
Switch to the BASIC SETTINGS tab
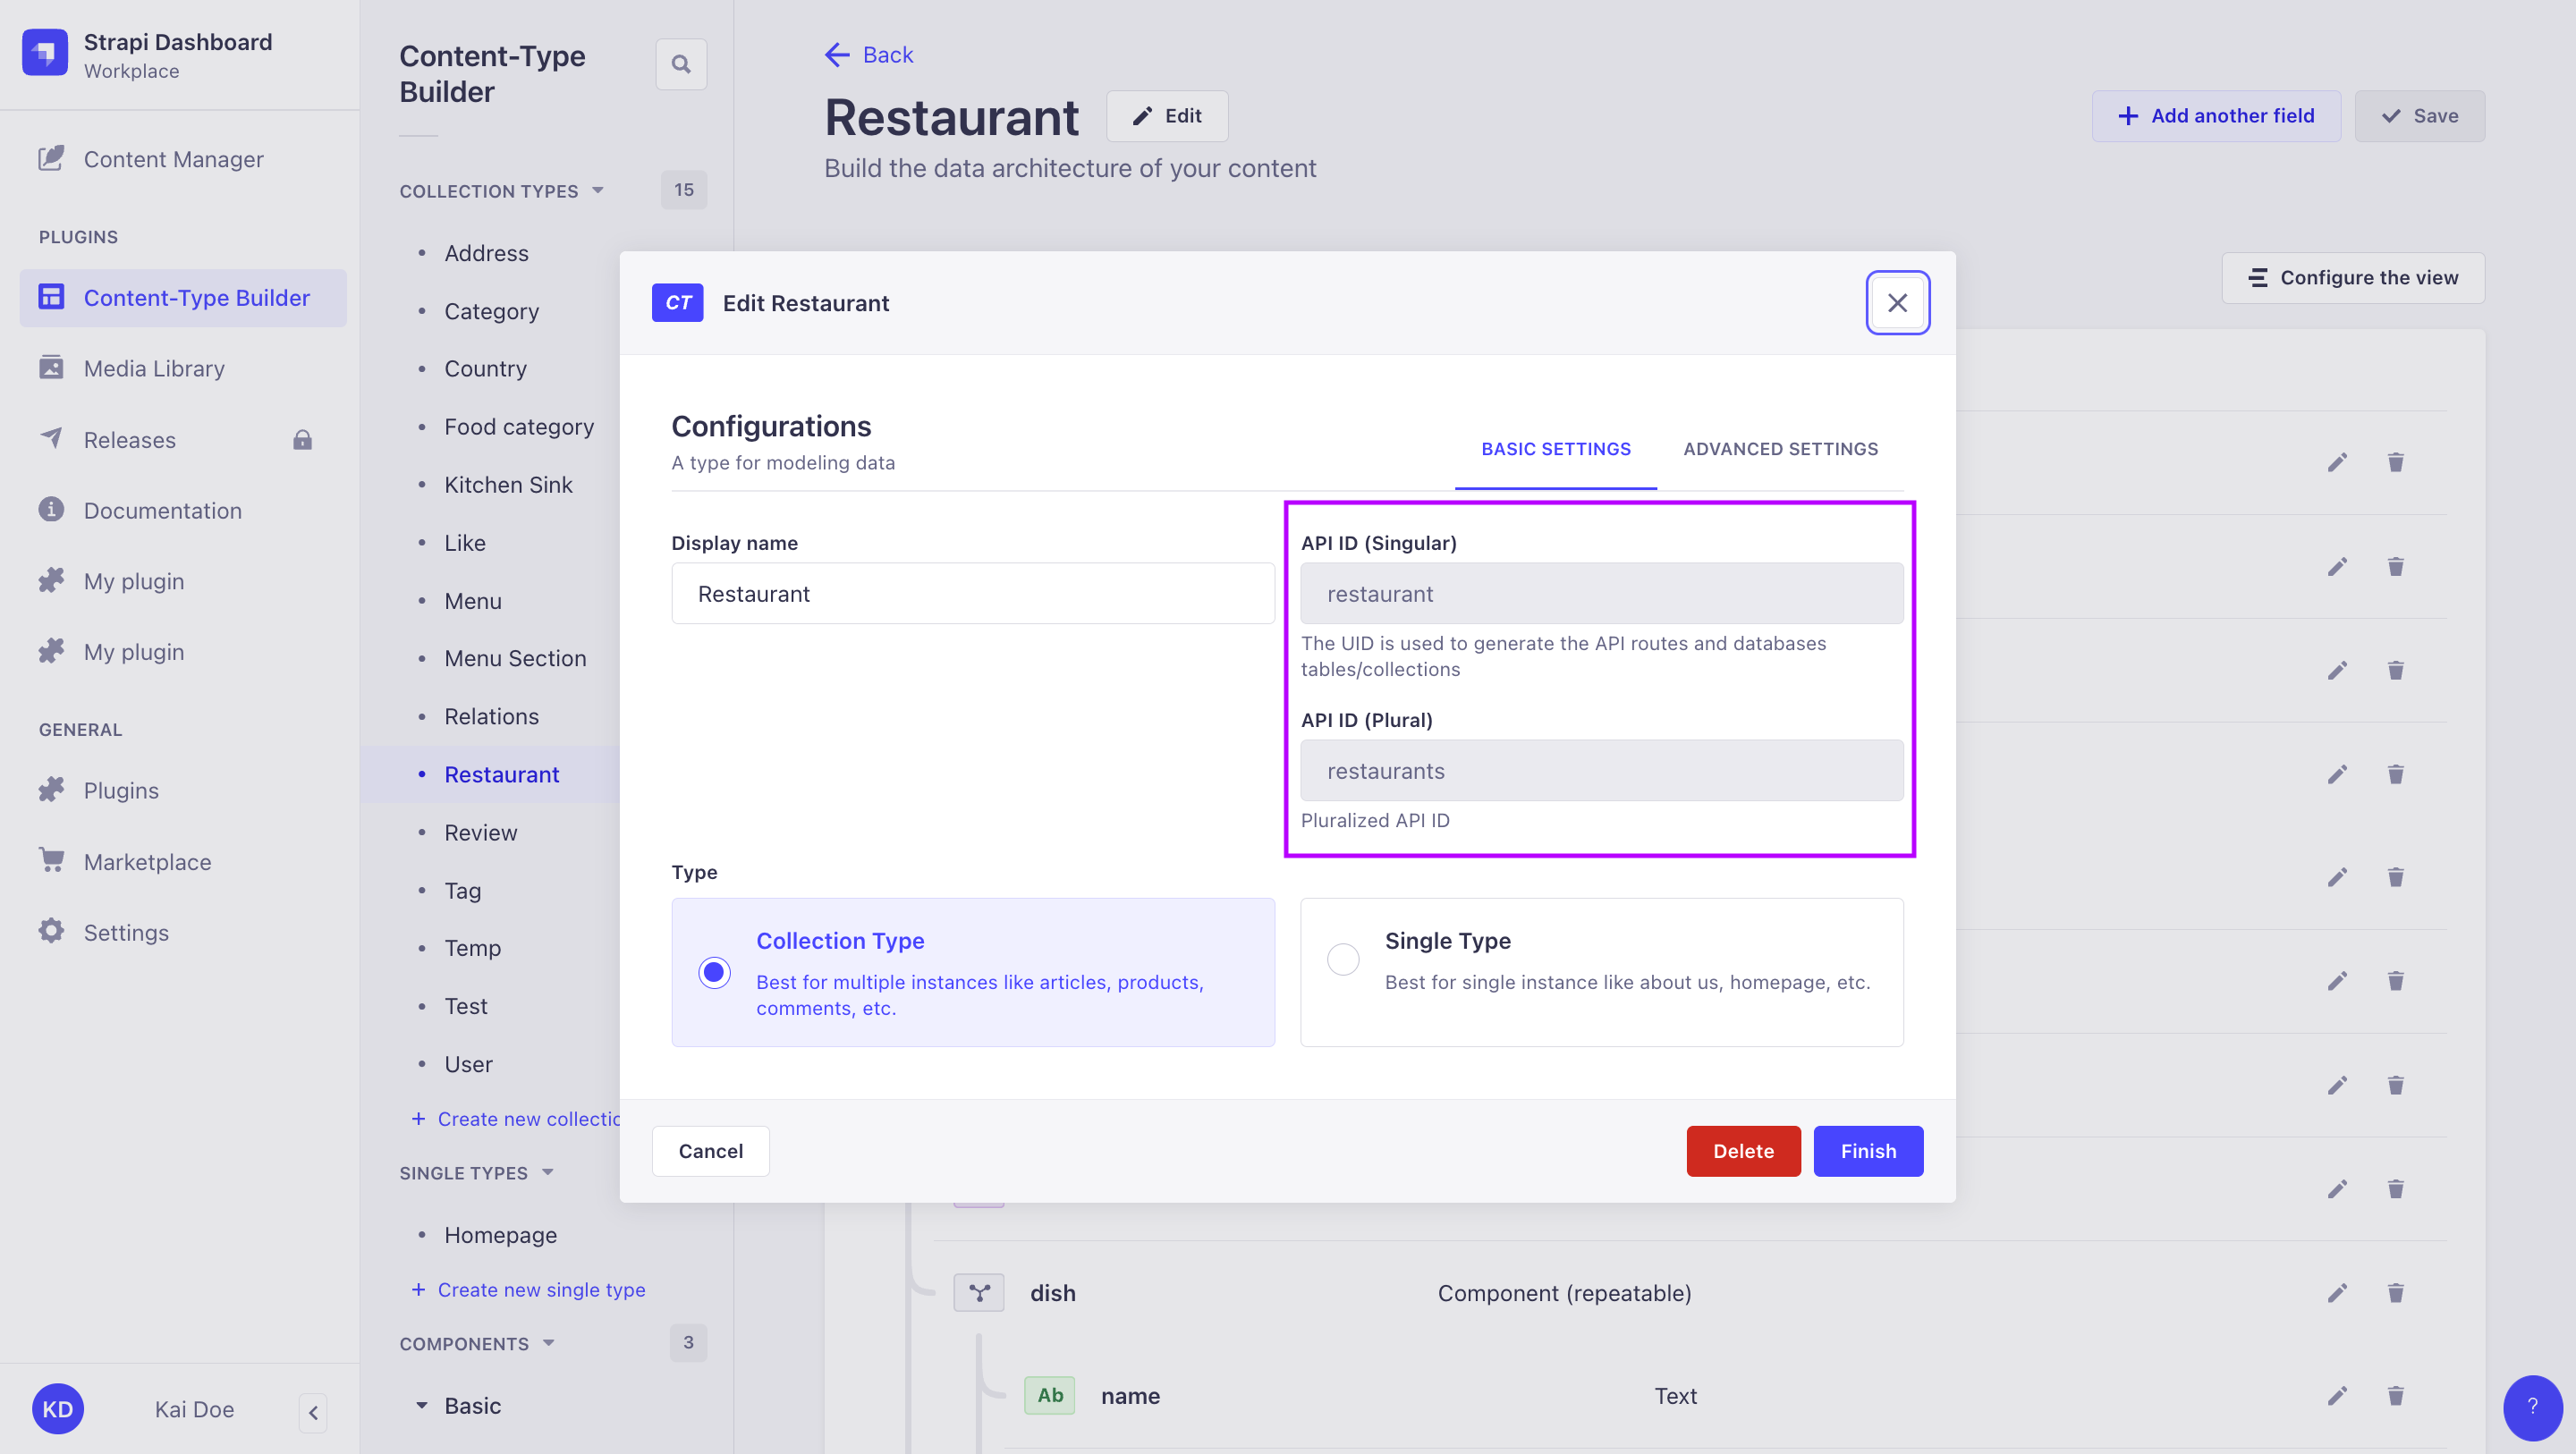click(1556, 448)
